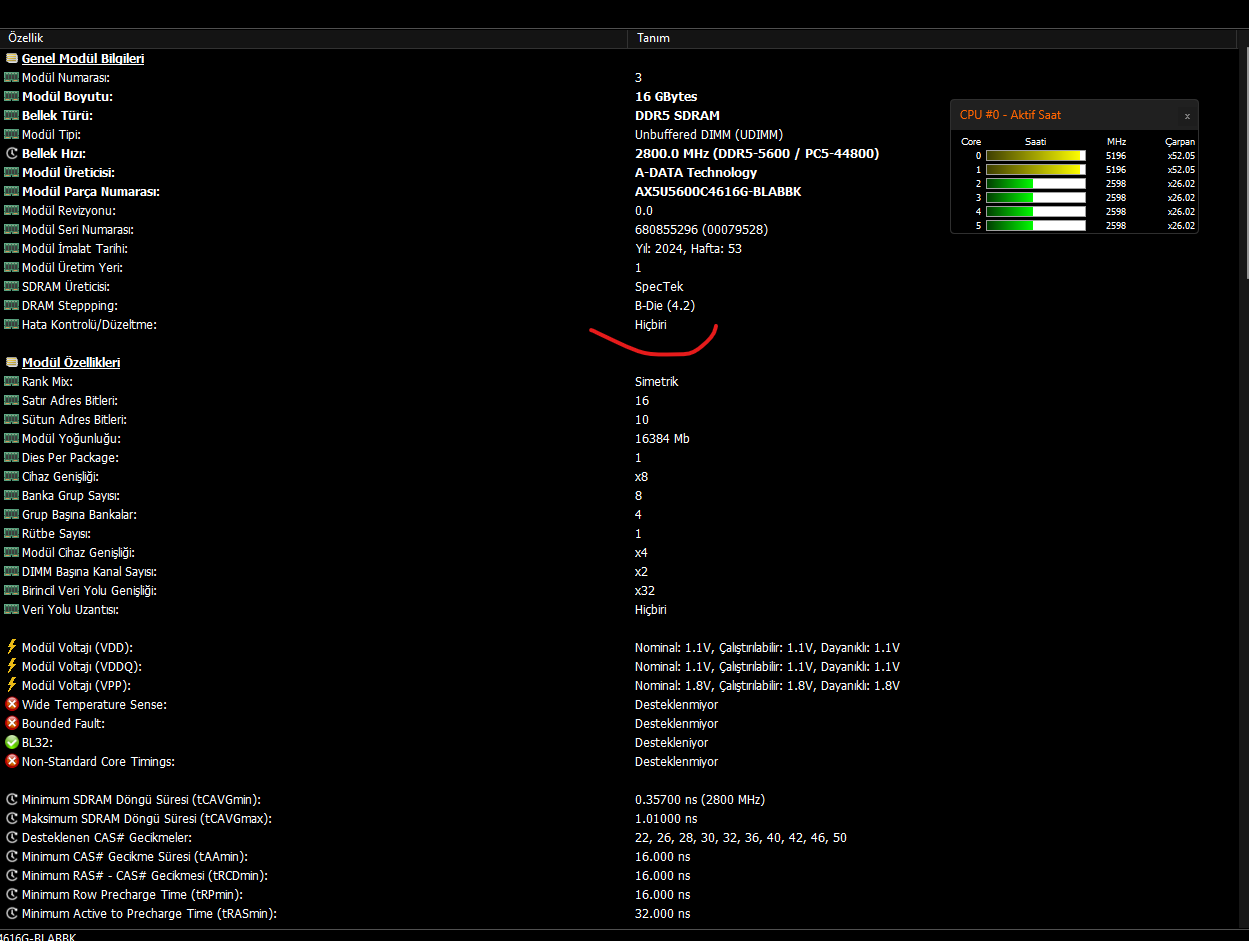
Task: Select the Unbuffered DIMM (UDIMM) value
Action: click(709, 134)
